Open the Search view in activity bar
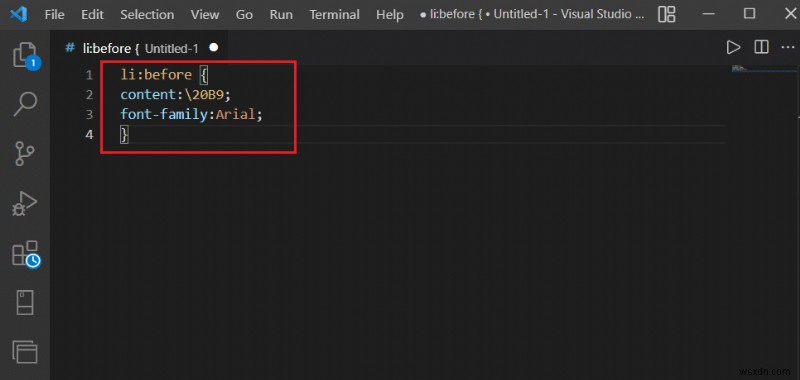The image size is (800, 380). [x=25, y=104]
